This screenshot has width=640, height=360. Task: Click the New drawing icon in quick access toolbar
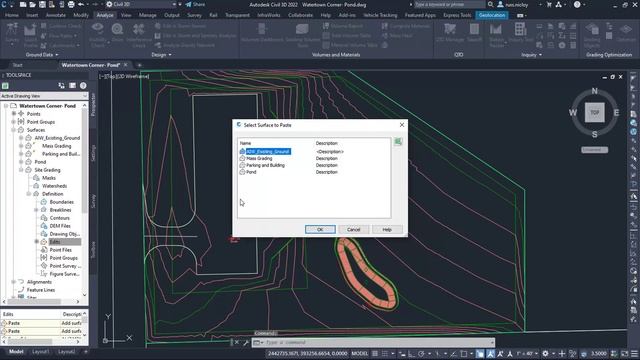click(23, 4)
